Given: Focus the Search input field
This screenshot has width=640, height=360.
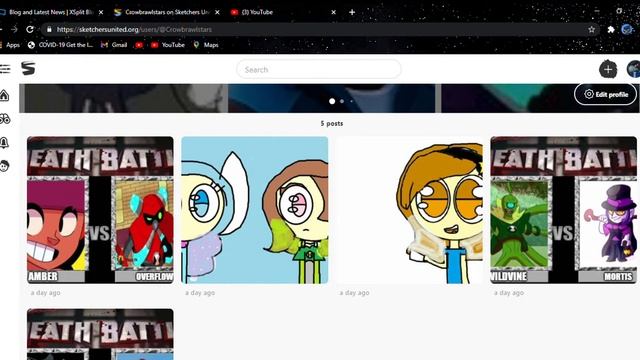Looking at the screenshot, I should coord(319,69).
